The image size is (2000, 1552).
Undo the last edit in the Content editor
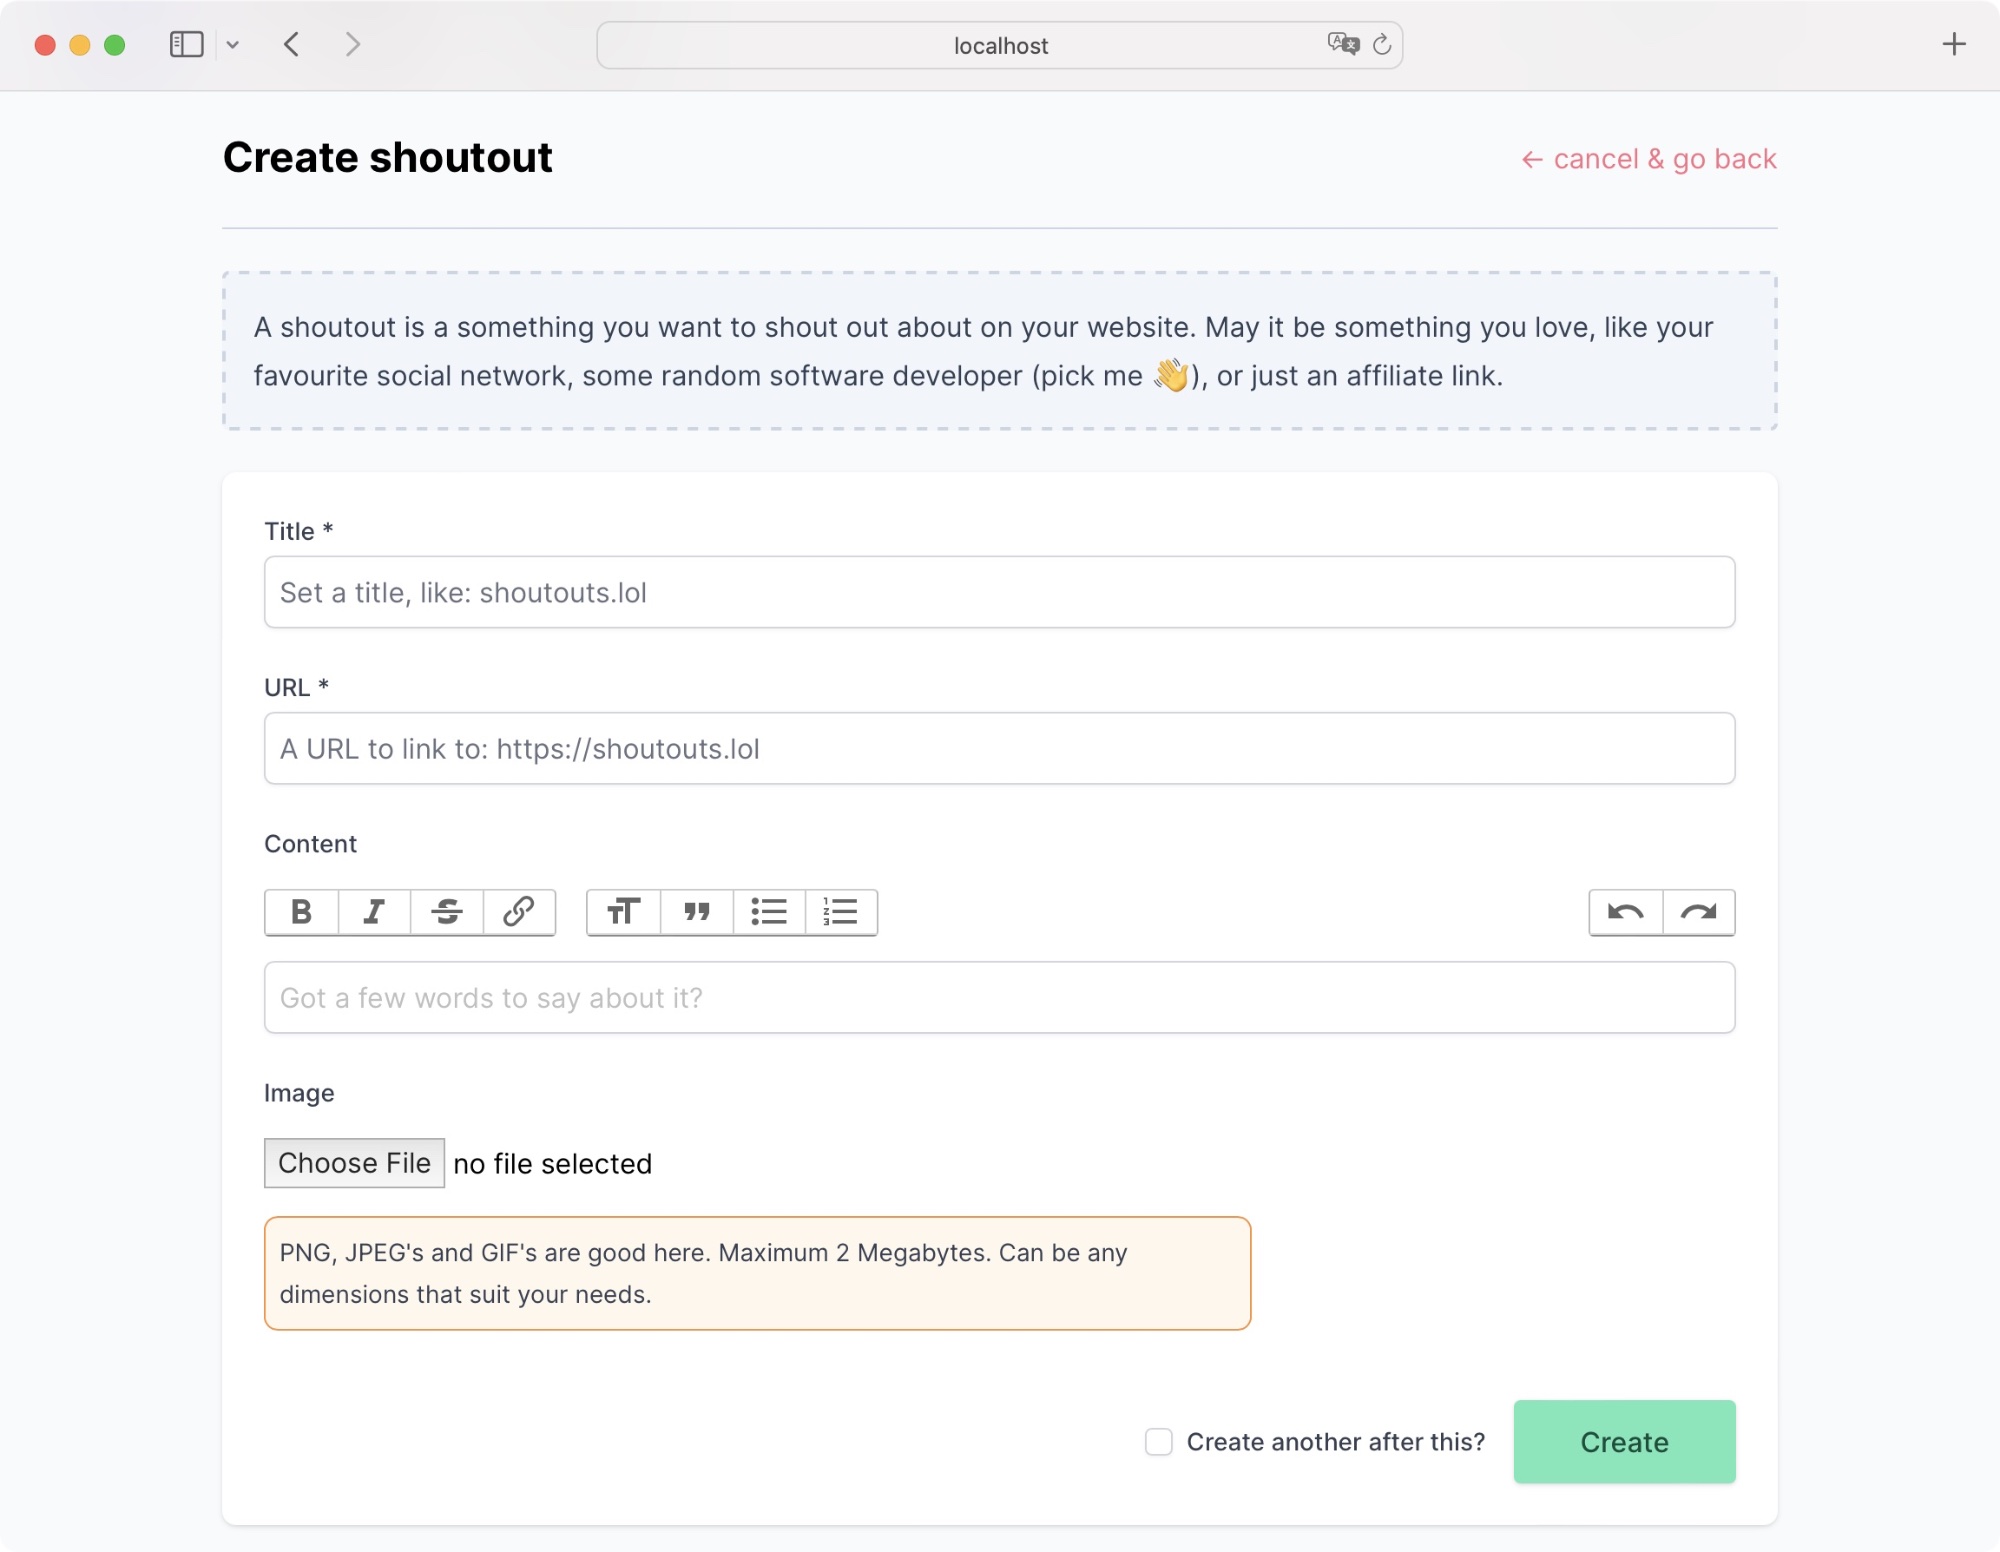click(1626, 912)
